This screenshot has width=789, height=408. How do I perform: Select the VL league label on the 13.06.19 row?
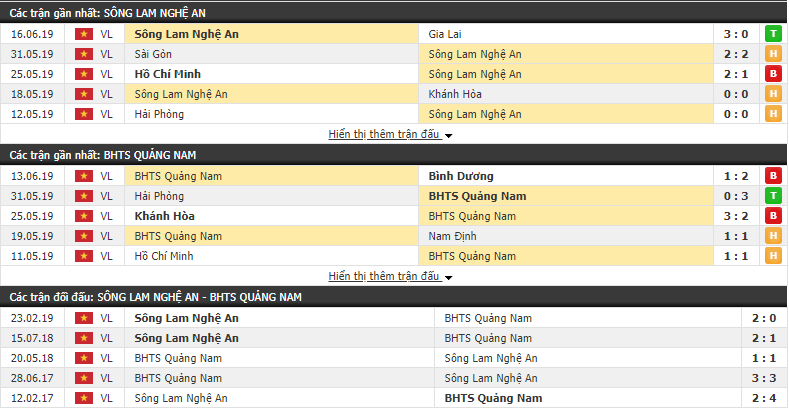point(106,176)
